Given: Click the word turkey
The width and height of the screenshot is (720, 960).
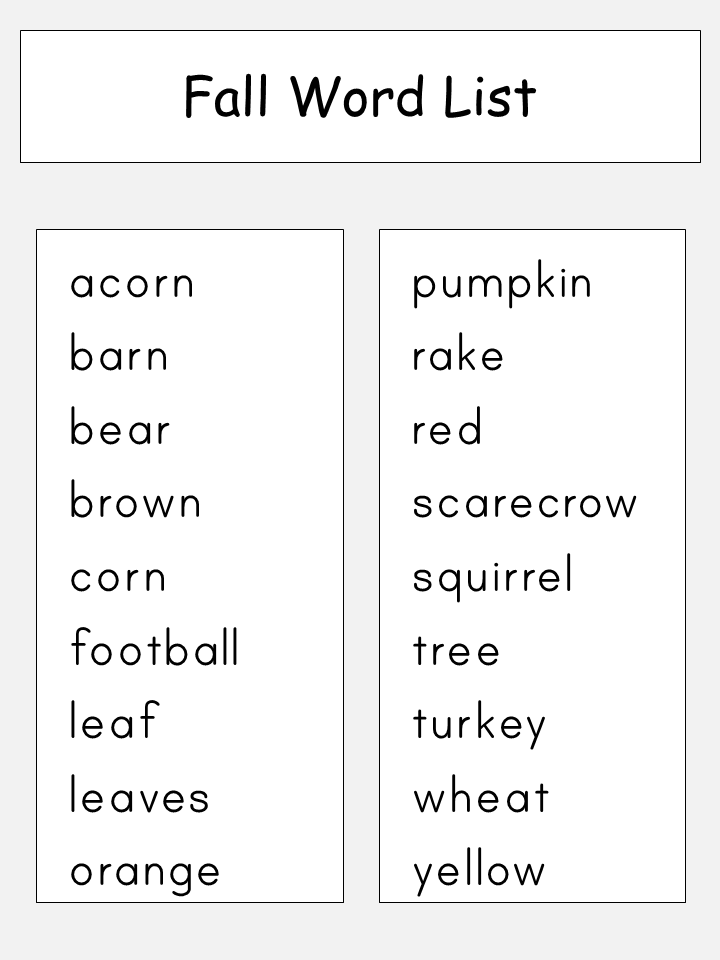Looking at the screenshot, I should click(479, 724).
